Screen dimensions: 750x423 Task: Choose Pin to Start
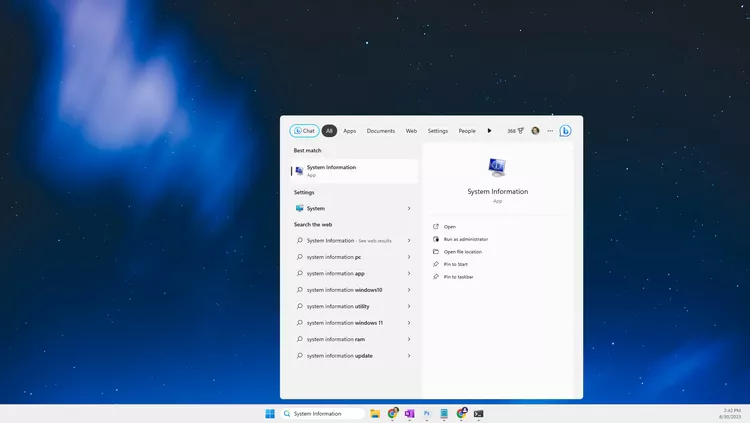[x=455, y=264]
